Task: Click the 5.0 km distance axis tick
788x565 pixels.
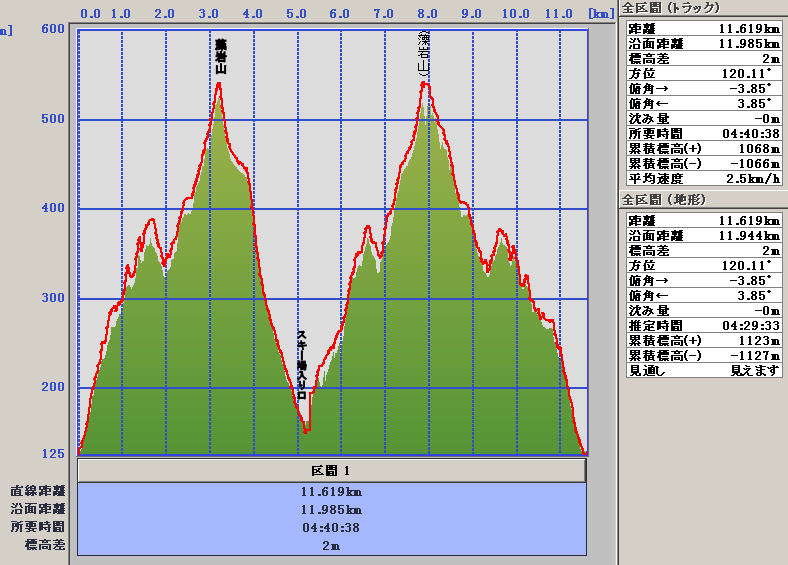Action: tap(296, 14)
